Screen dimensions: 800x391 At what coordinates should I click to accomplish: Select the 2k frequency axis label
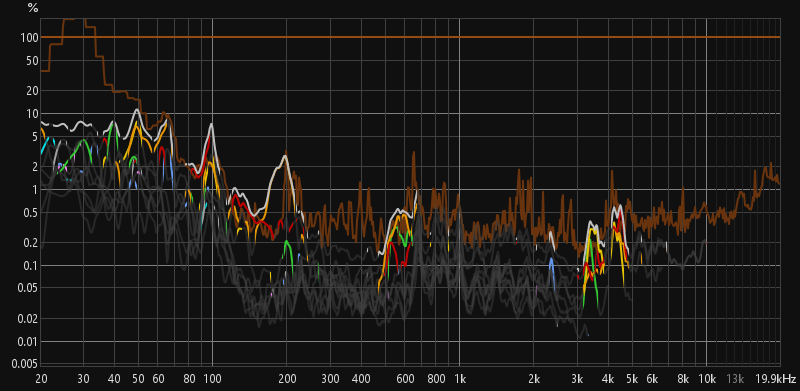pos(534,379)
